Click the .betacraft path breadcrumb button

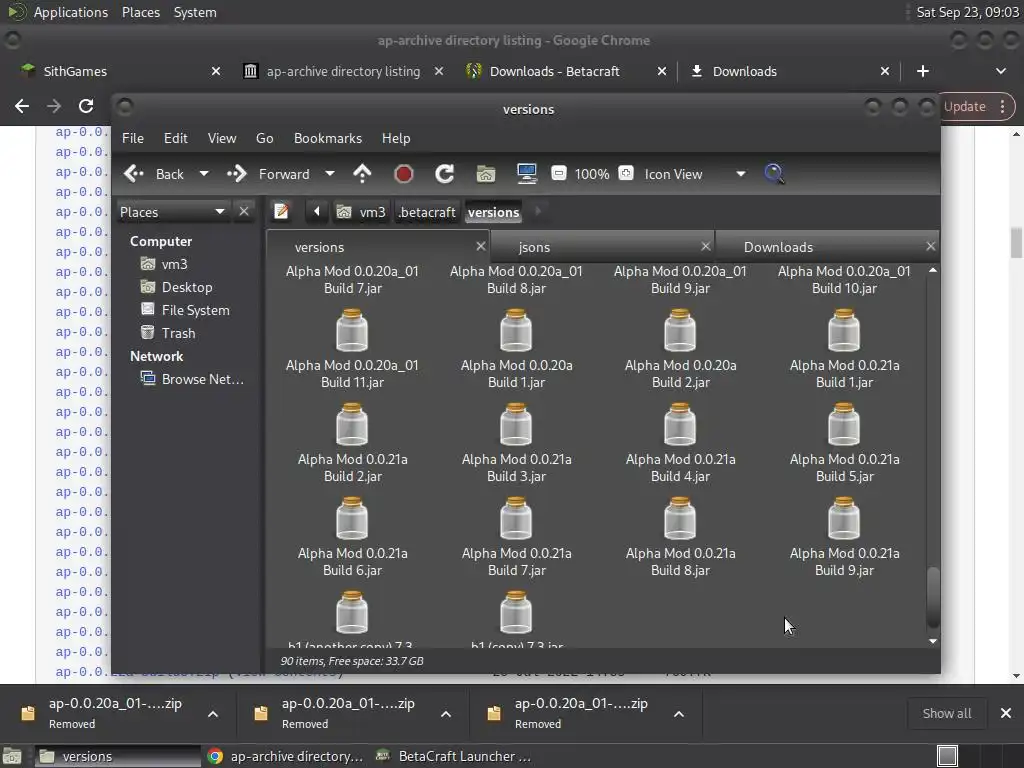(x=427, y=212)
